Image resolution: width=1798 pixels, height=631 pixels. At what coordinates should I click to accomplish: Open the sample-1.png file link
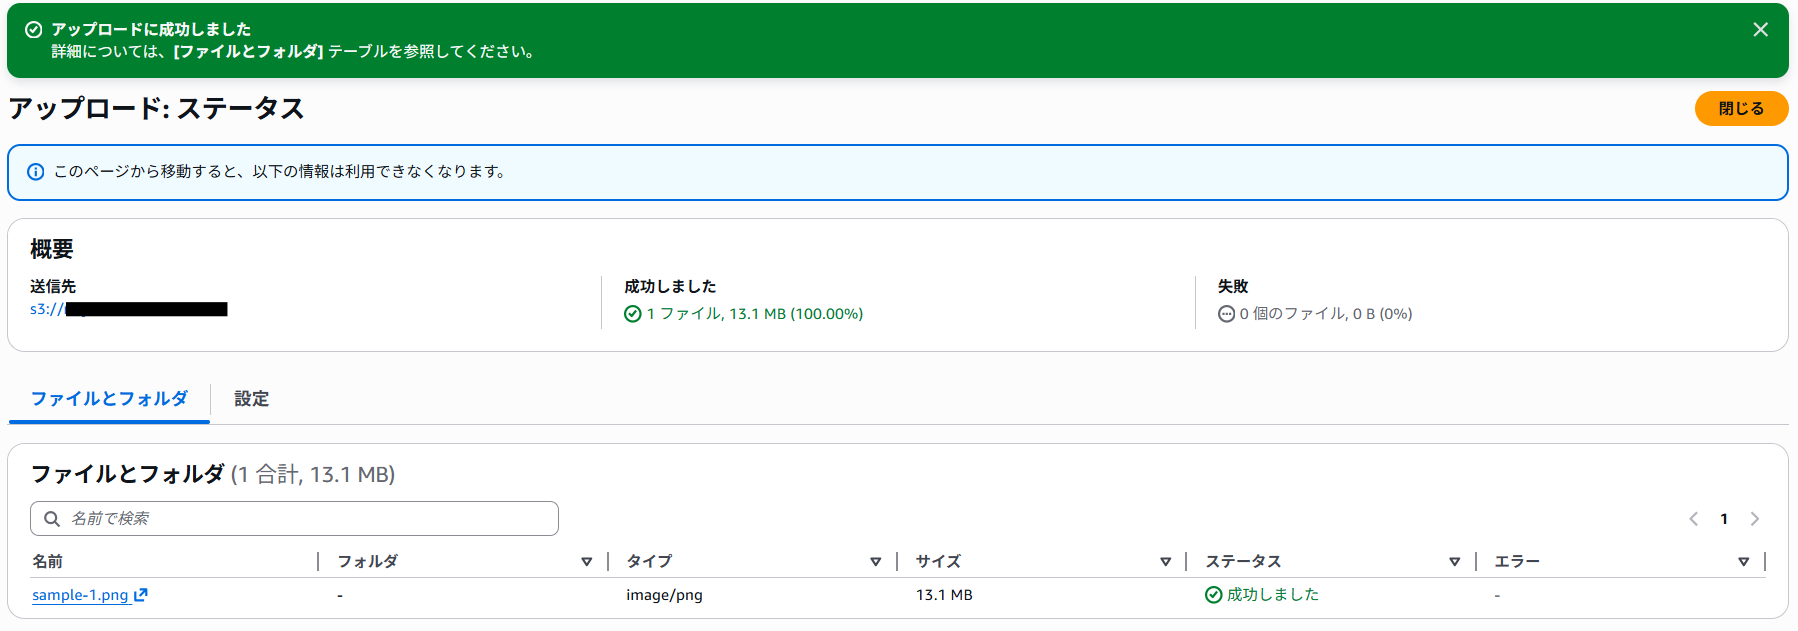80,595
